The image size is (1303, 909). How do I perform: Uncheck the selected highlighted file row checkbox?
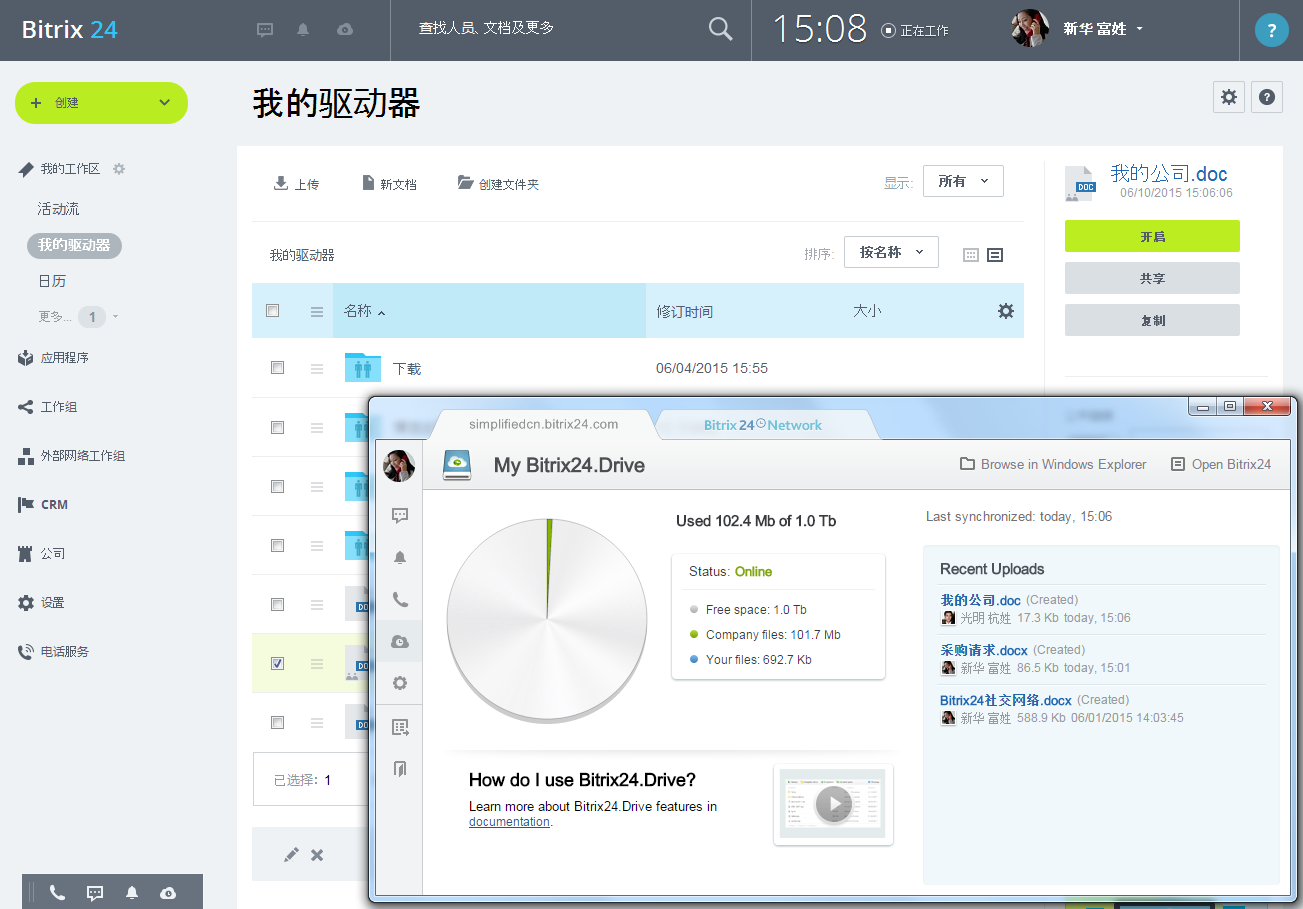click(x=277, y=663)
